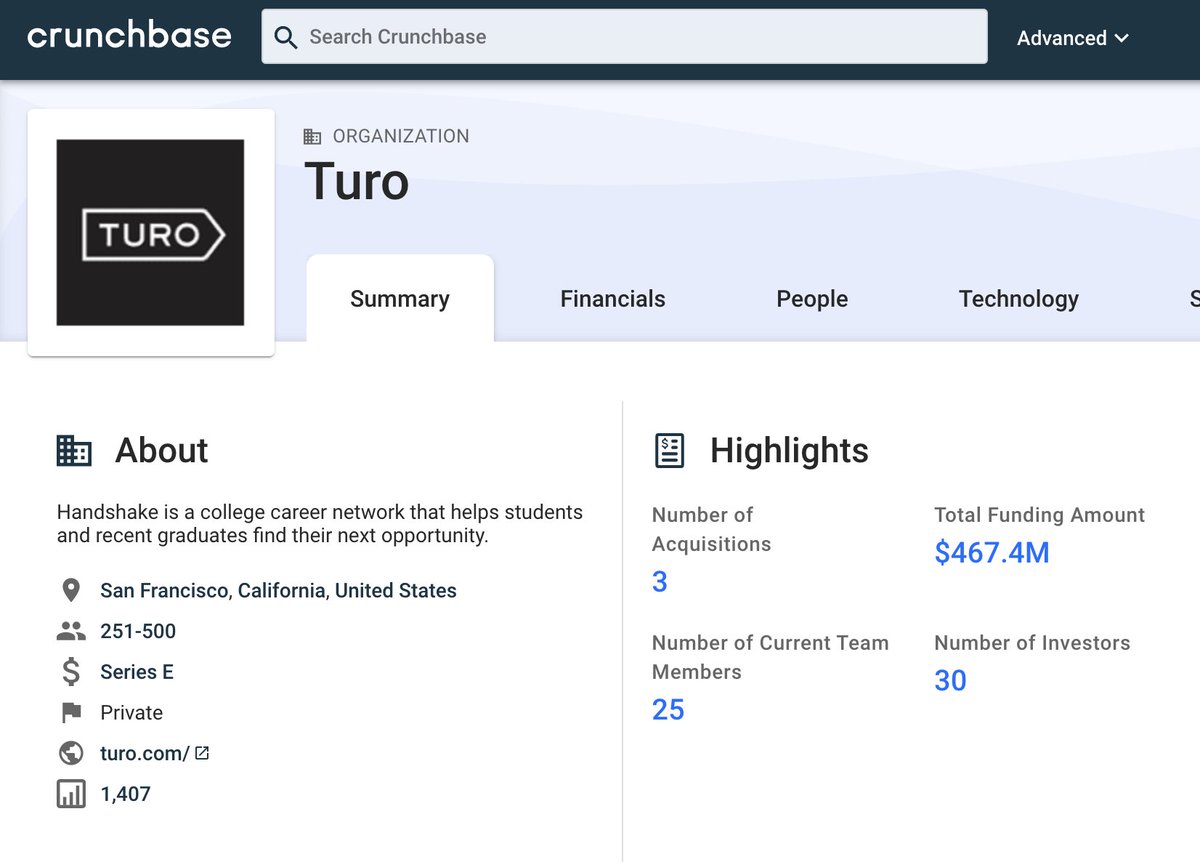This screenshot has height=862, width=1200.
Task: Open the California location link
Action: [x=282, y=590]
